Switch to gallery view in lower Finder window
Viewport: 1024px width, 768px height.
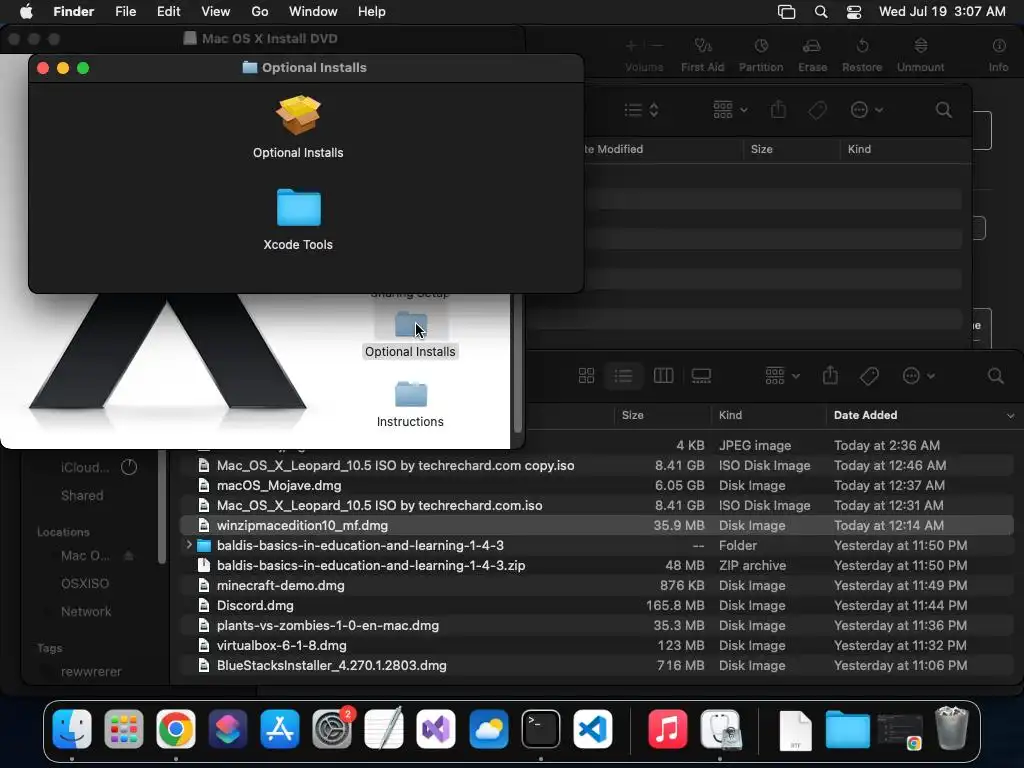[x=701, y=376]
